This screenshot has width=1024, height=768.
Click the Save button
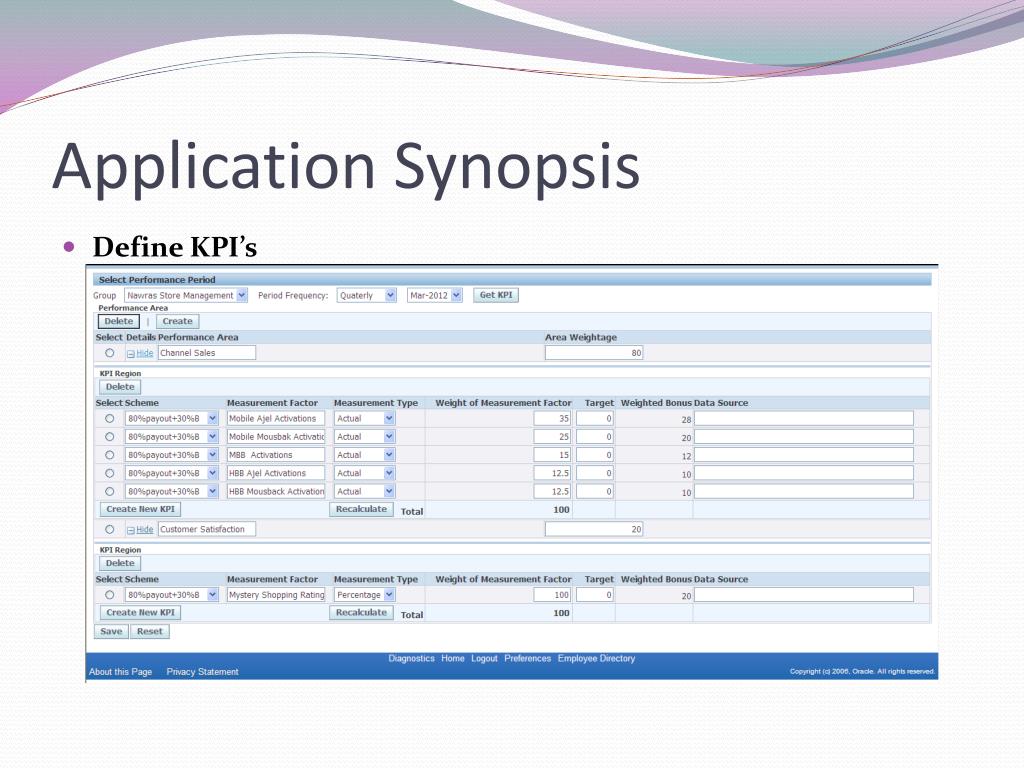[111, 632]
